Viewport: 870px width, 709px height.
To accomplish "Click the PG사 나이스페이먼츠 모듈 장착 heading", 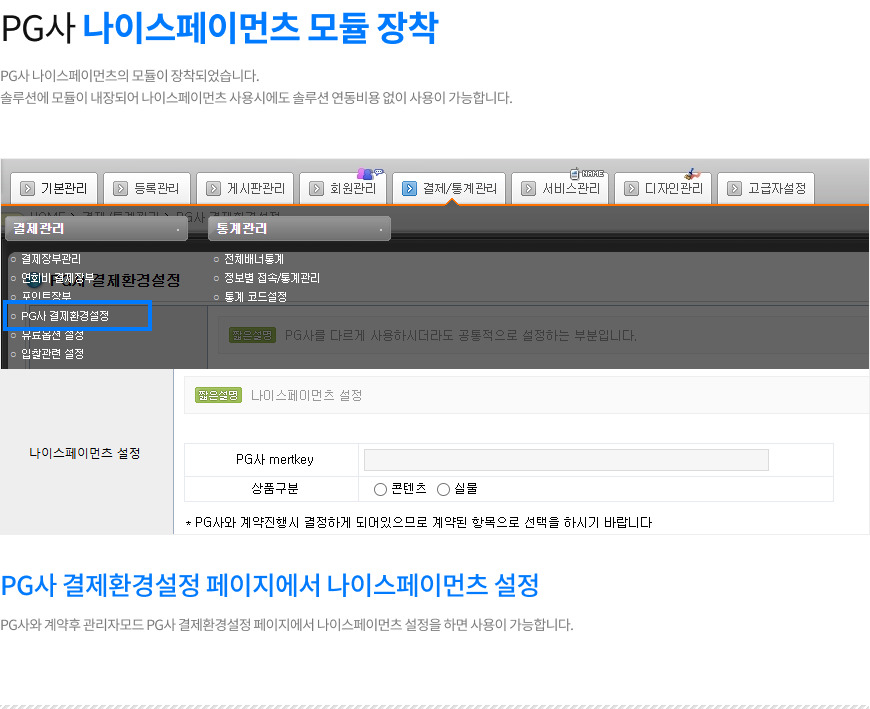I will click(220, 28).
